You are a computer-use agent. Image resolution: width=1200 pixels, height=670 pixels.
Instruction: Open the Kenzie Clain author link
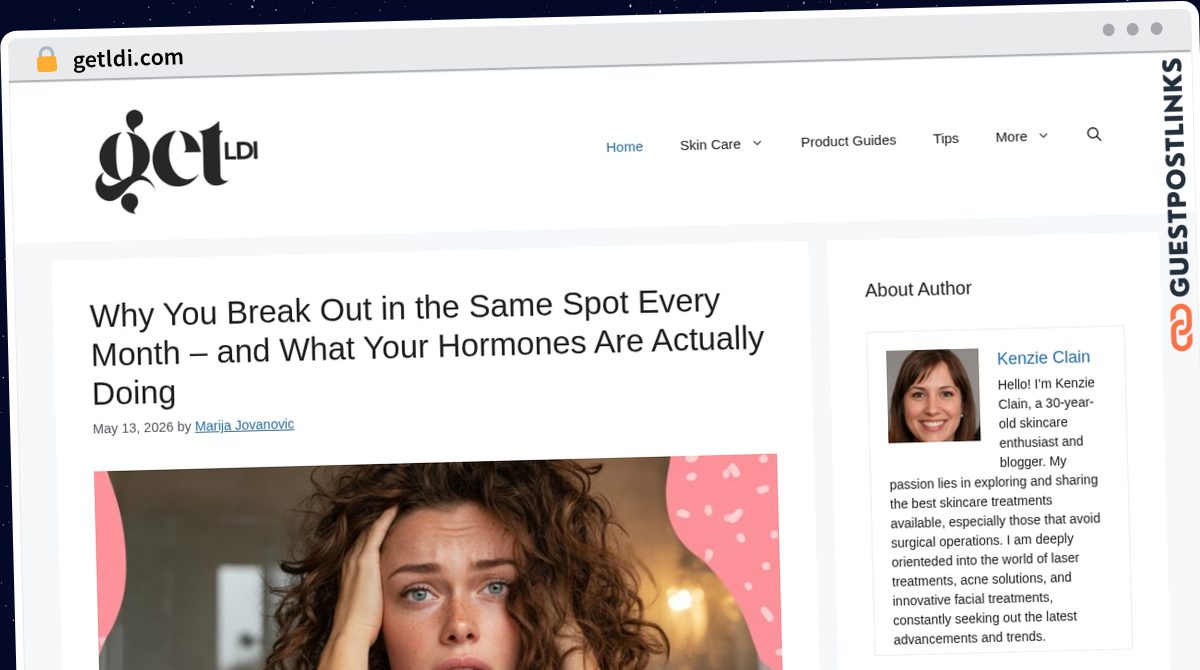tap(1043, 357)
